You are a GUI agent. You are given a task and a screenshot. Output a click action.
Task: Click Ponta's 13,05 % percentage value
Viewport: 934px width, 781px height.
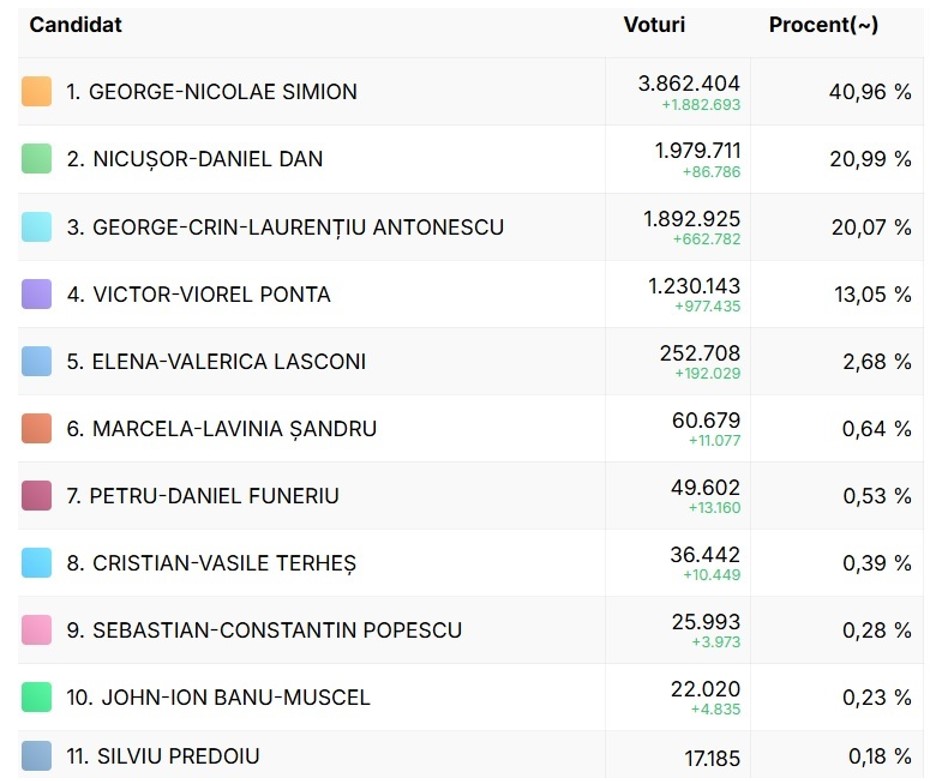871,294
